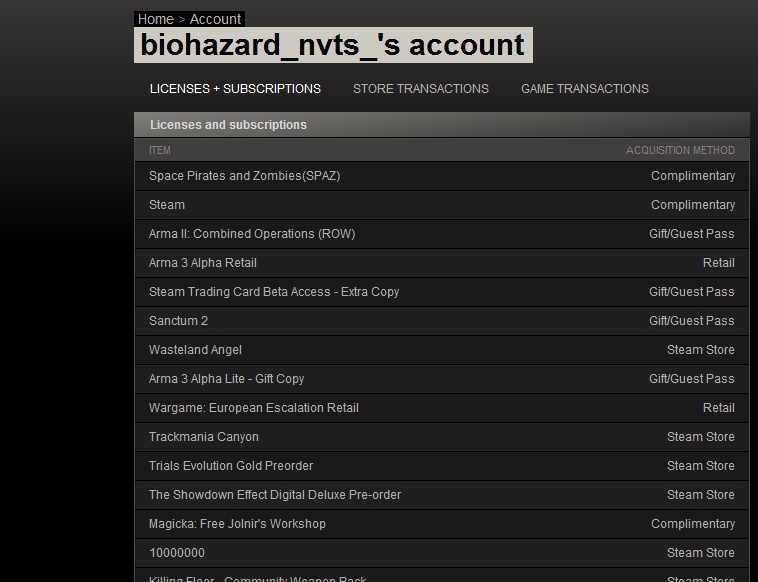Select Space Pirates and Zombies(SPAZ) row

click(442, 176)
